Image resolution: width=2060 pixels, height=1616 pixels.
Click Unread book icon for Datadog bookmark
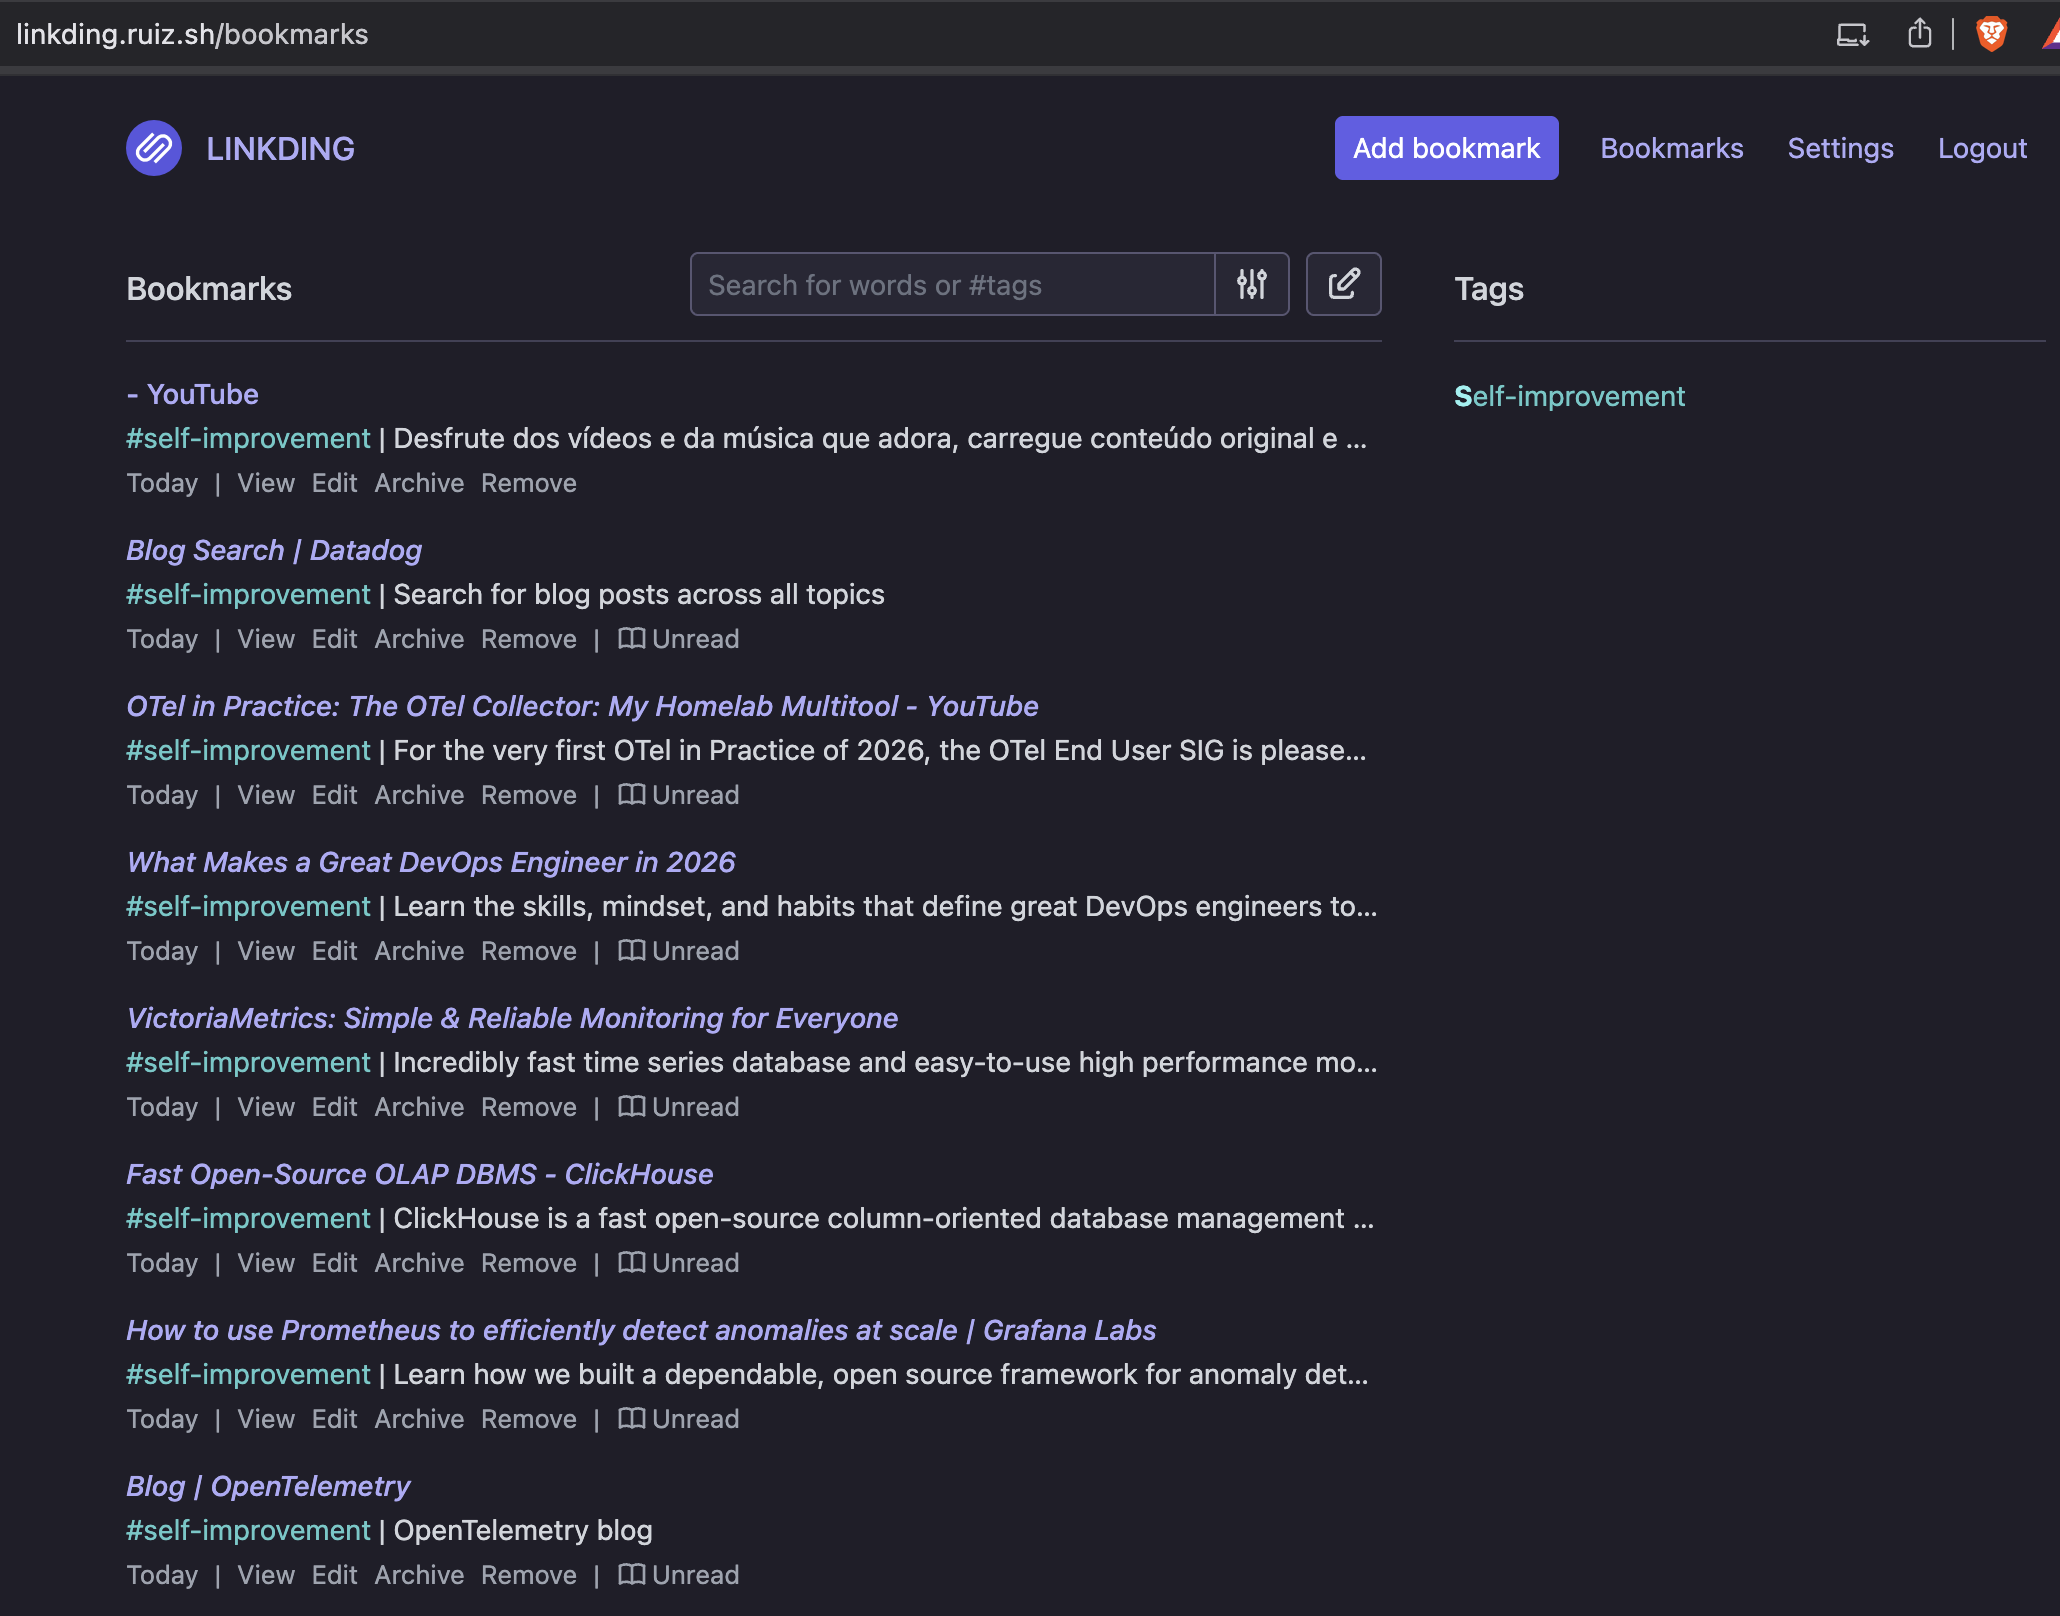pos(631,639)
